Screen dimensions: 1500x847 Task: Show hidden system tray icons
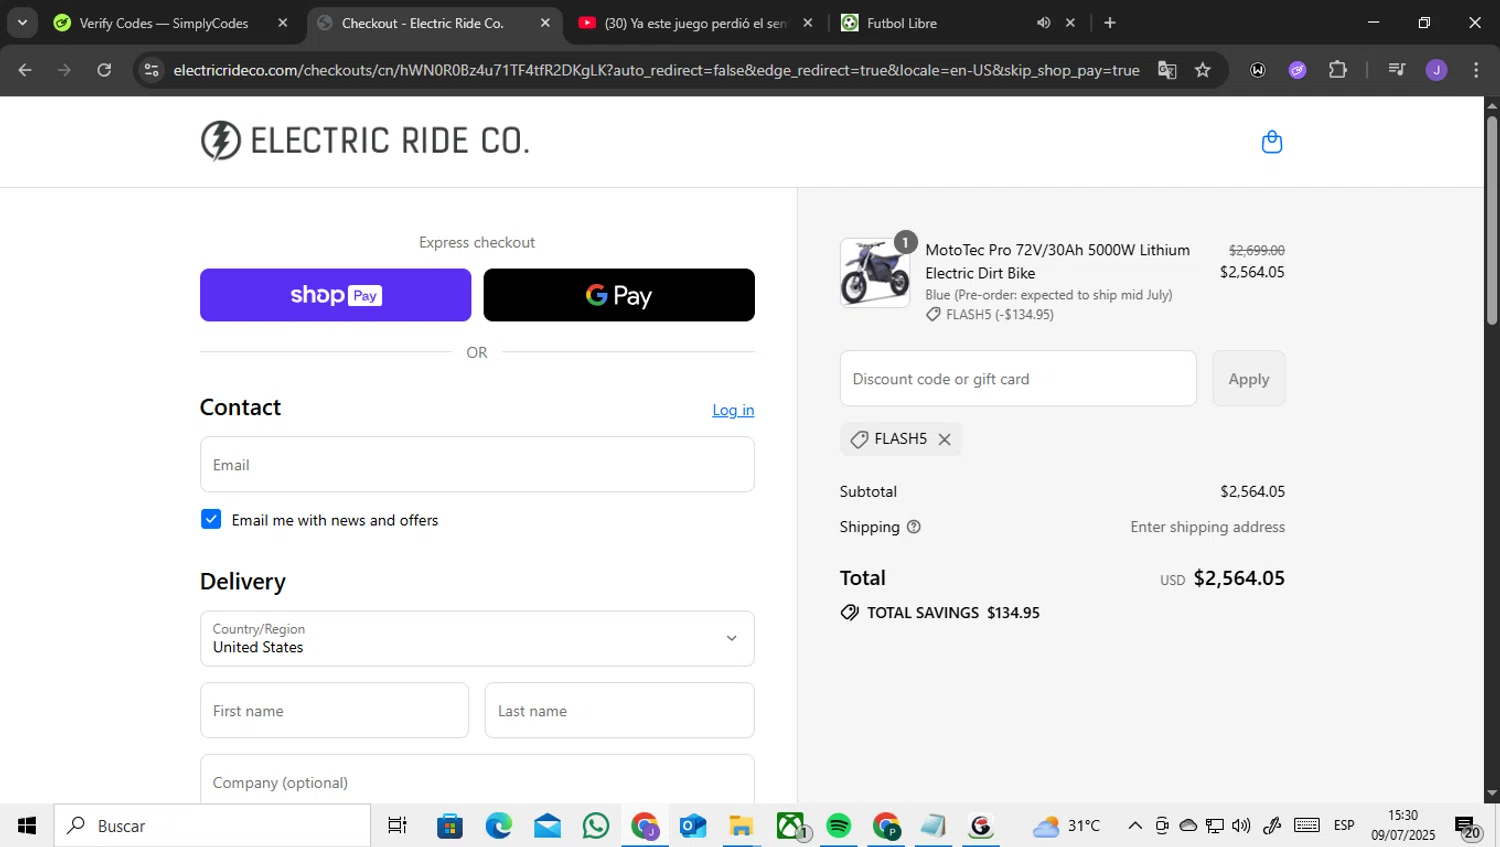tap(1135, 826)
